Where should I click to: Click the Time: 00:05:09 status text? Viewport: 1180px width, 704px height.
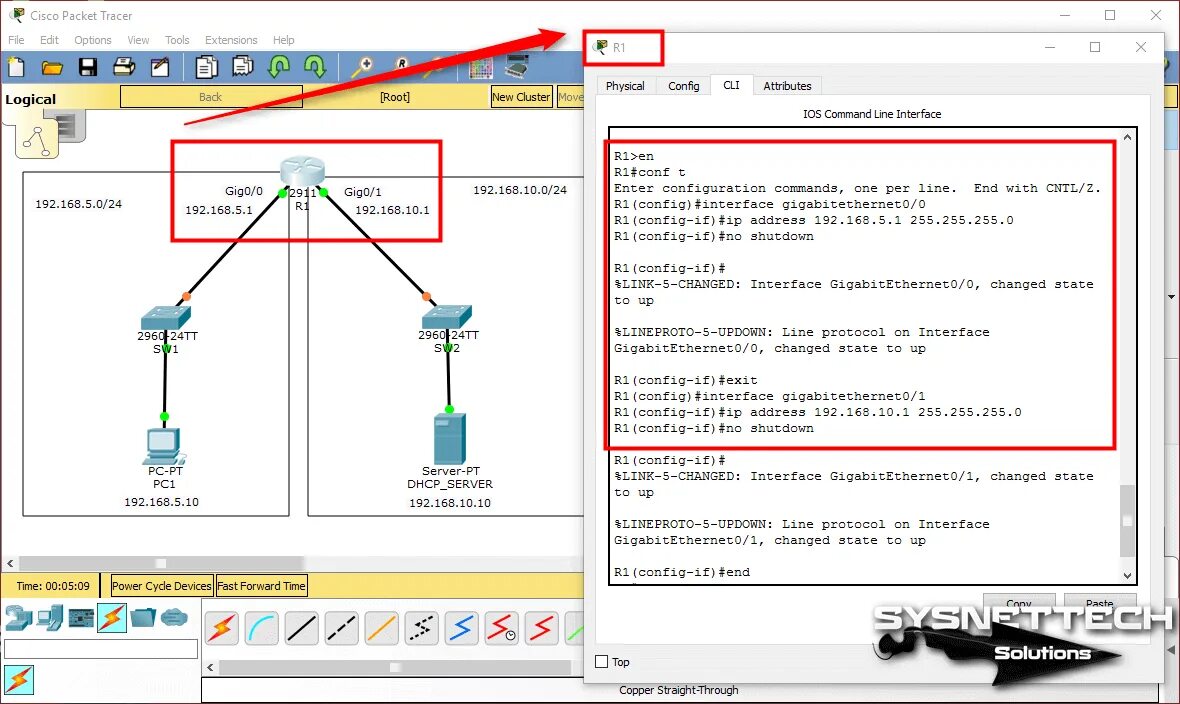tap(53, 586)
